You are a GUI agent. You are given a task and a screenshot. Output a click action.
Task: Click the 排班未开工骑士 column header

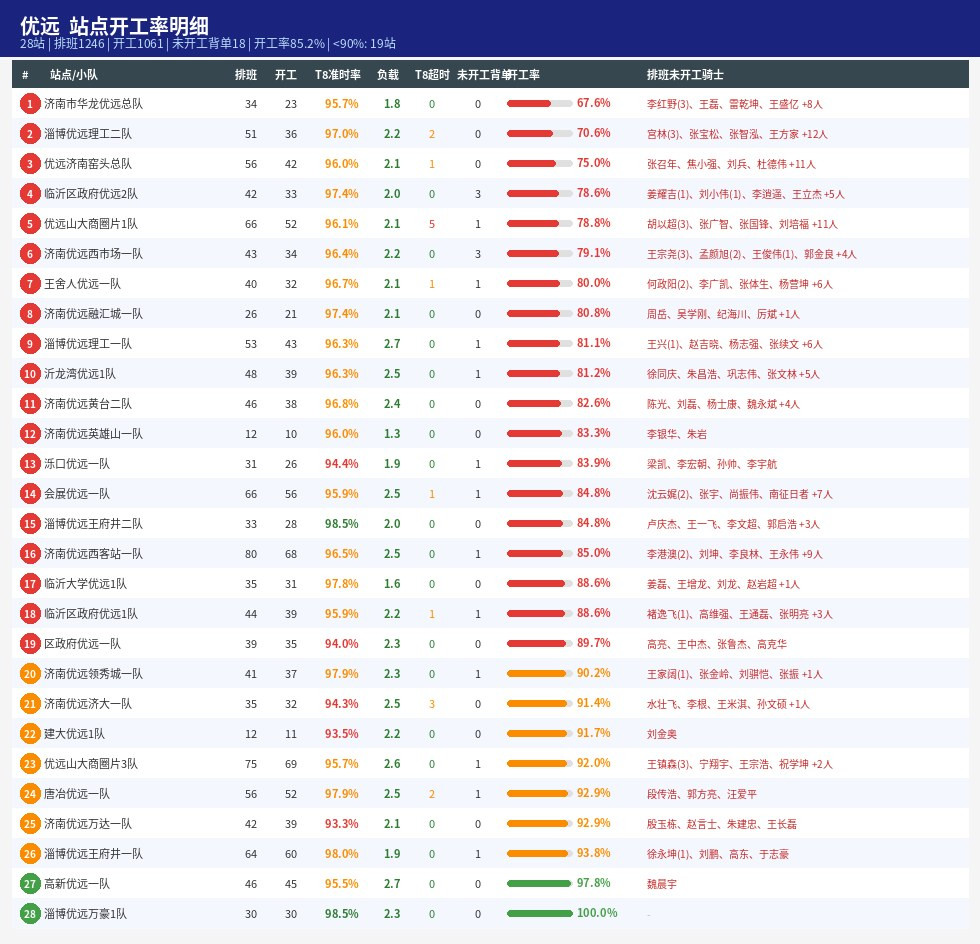pyautogui.click(x=685, y=74)
